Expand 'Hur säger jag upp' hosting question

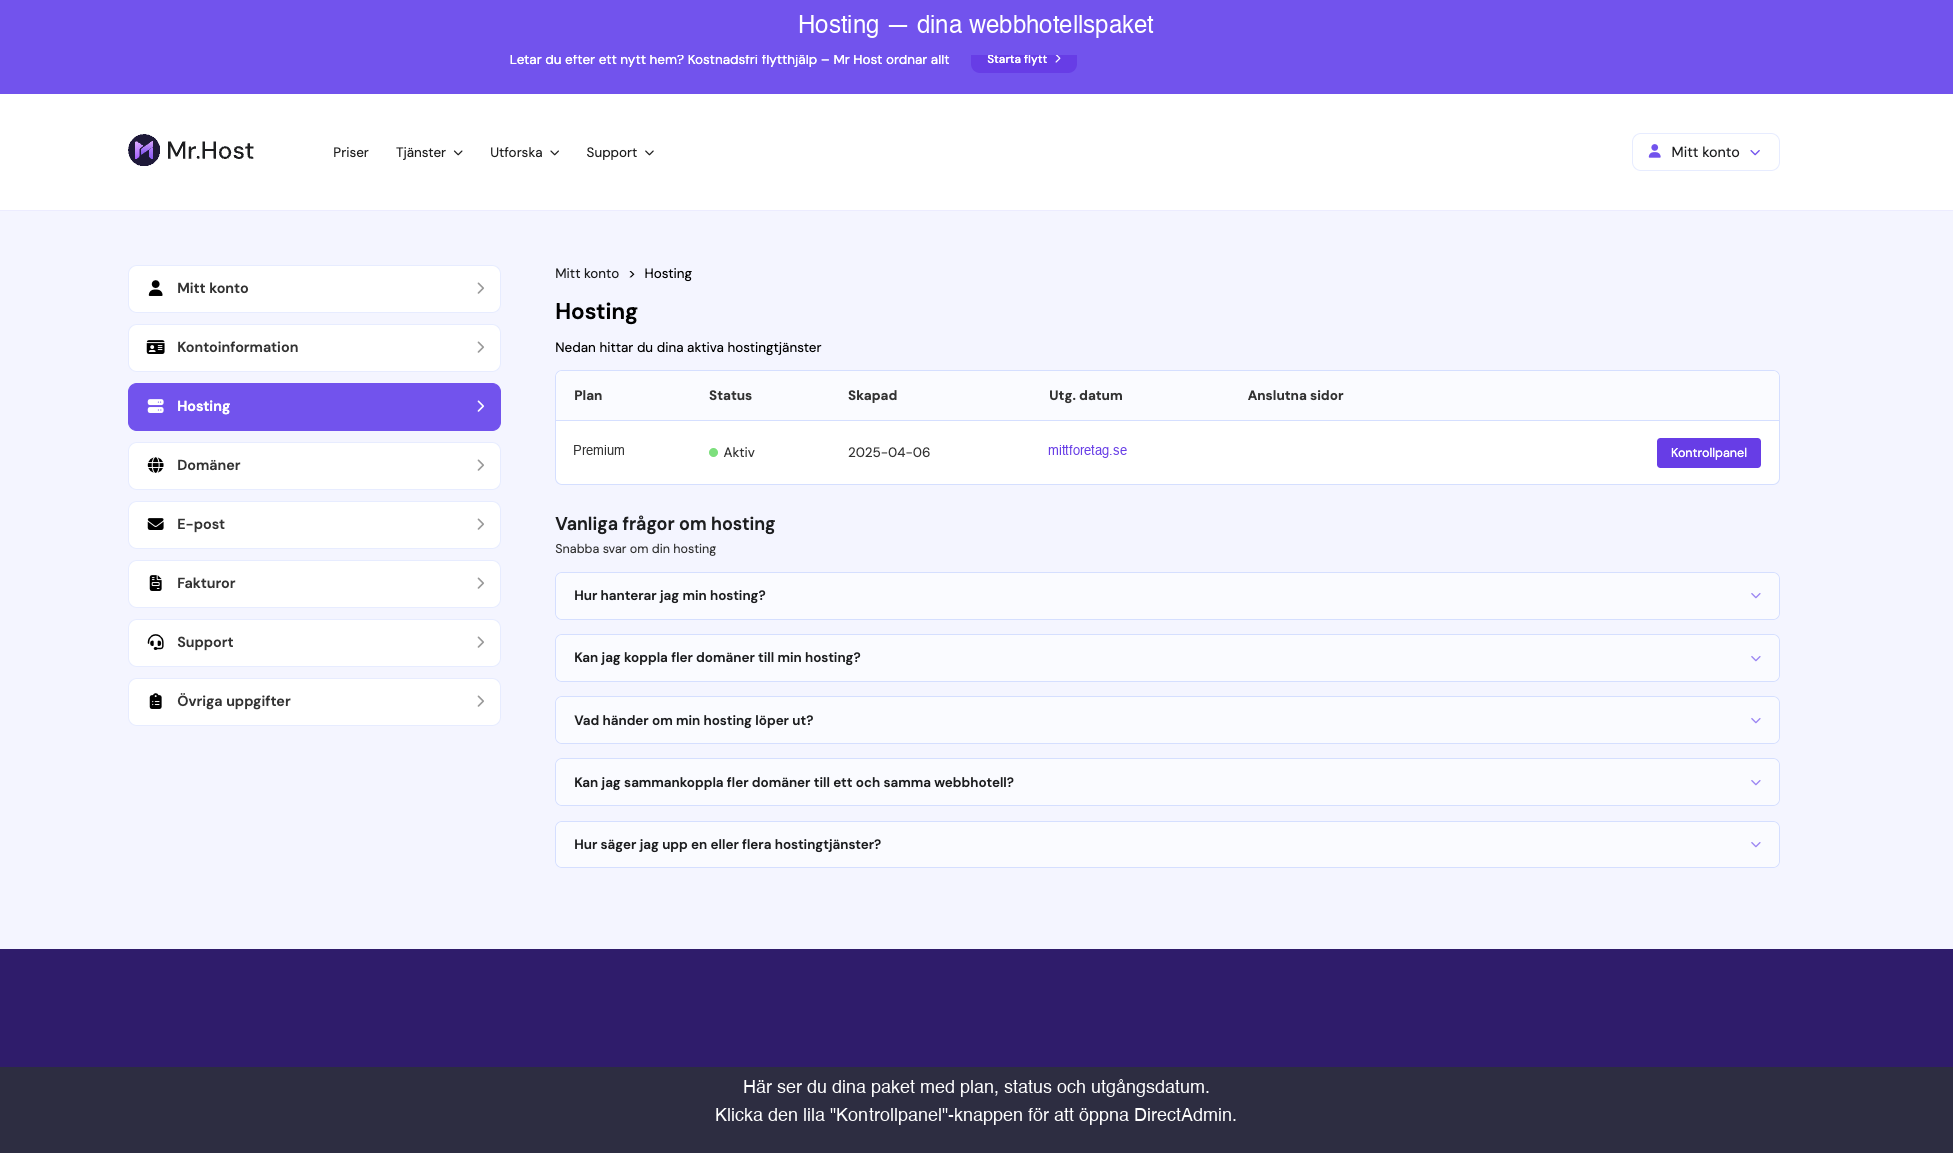click(x=1167, y=844)
